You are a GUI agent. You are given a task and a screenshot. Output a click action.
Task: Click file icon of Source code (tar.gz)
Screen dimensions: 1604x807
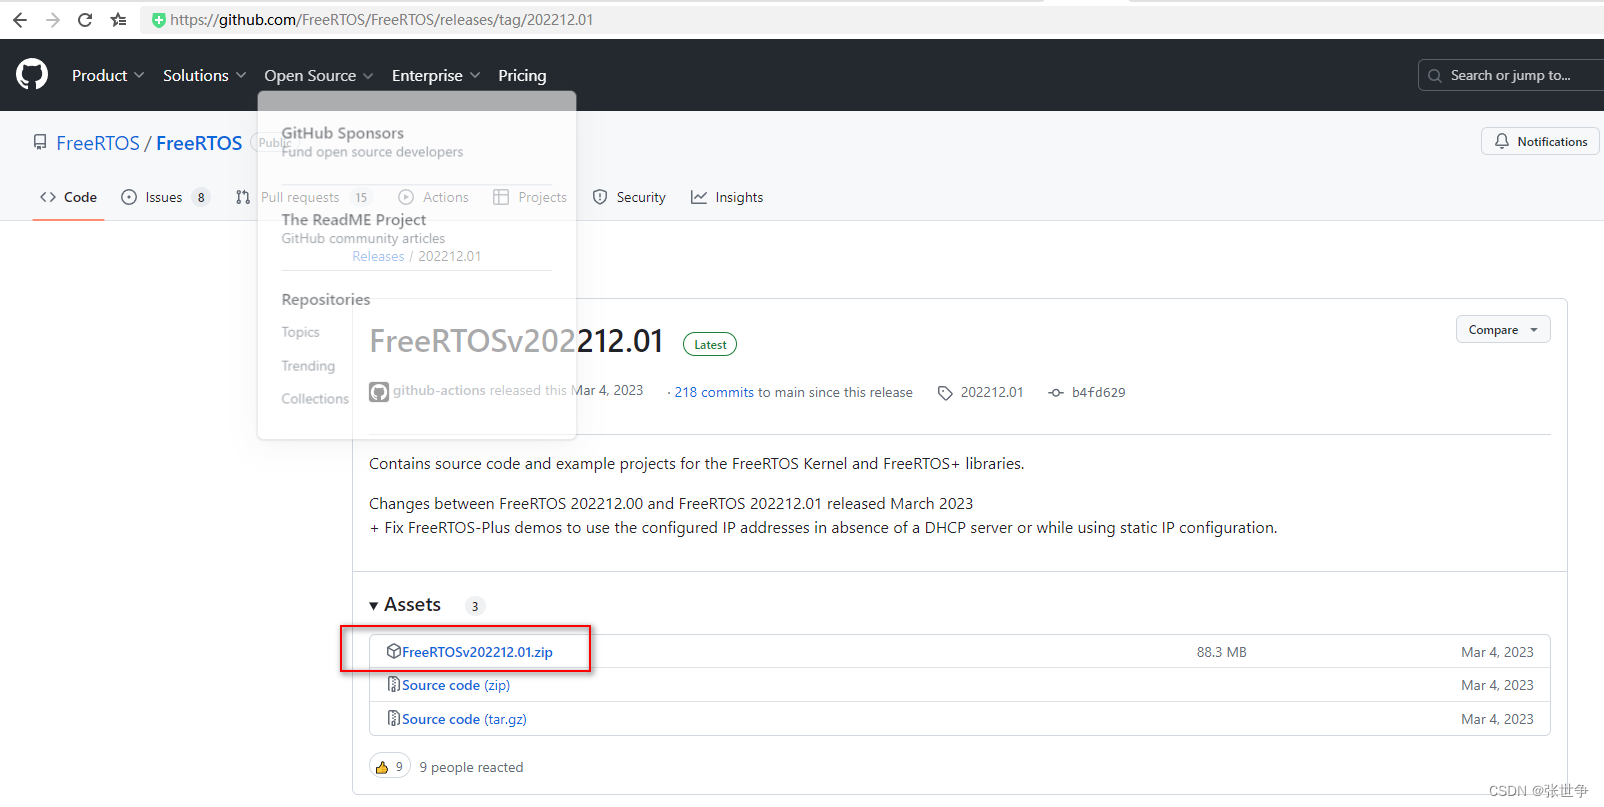pyautogui.click(x=394, y=719)
